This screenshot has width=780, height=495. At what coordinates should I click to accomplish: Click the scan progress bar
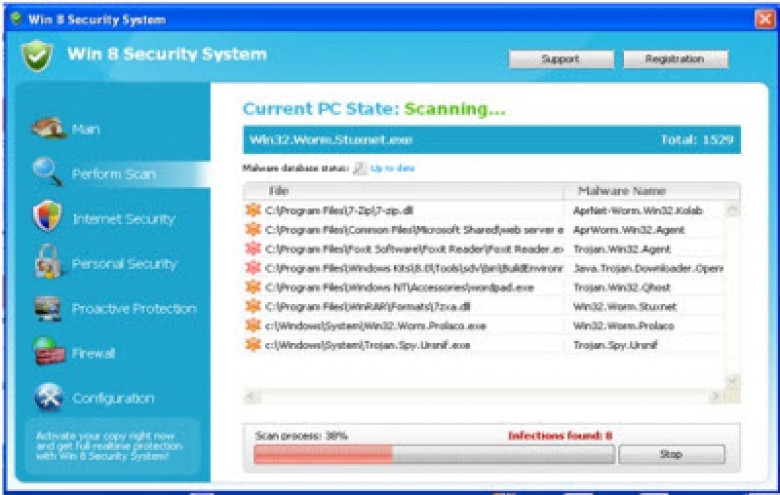434,454
